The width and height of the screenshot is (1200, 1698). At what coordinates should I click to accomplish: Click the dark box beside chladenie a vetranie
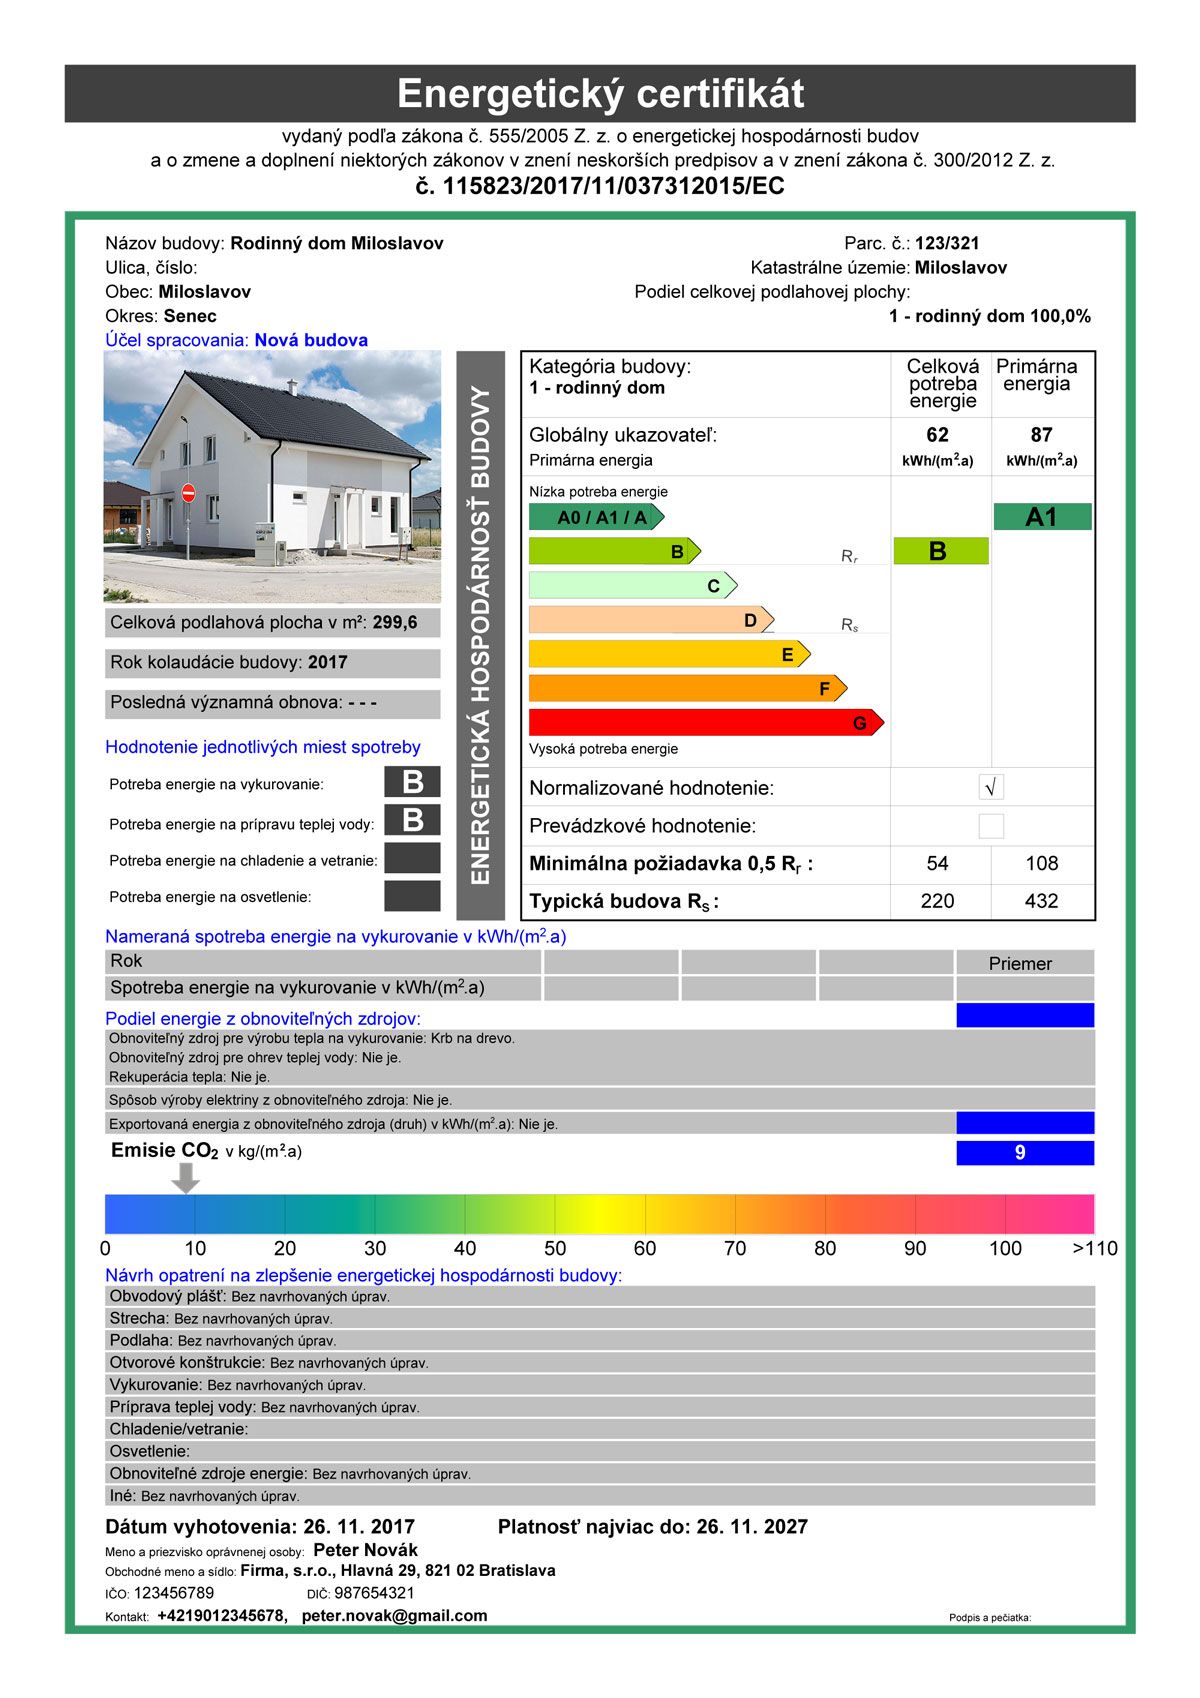point(412,858)
